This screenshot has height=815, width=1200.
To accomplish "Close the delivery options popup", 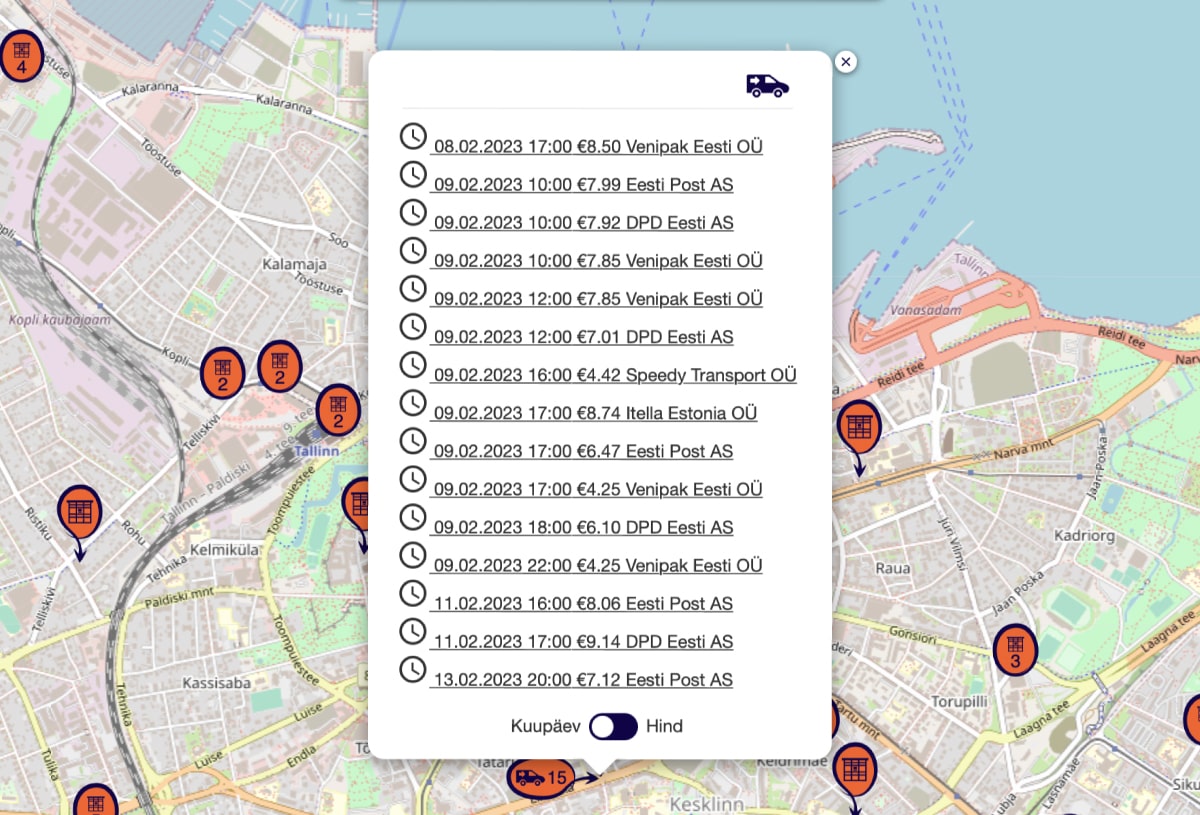I will [846, 62].
